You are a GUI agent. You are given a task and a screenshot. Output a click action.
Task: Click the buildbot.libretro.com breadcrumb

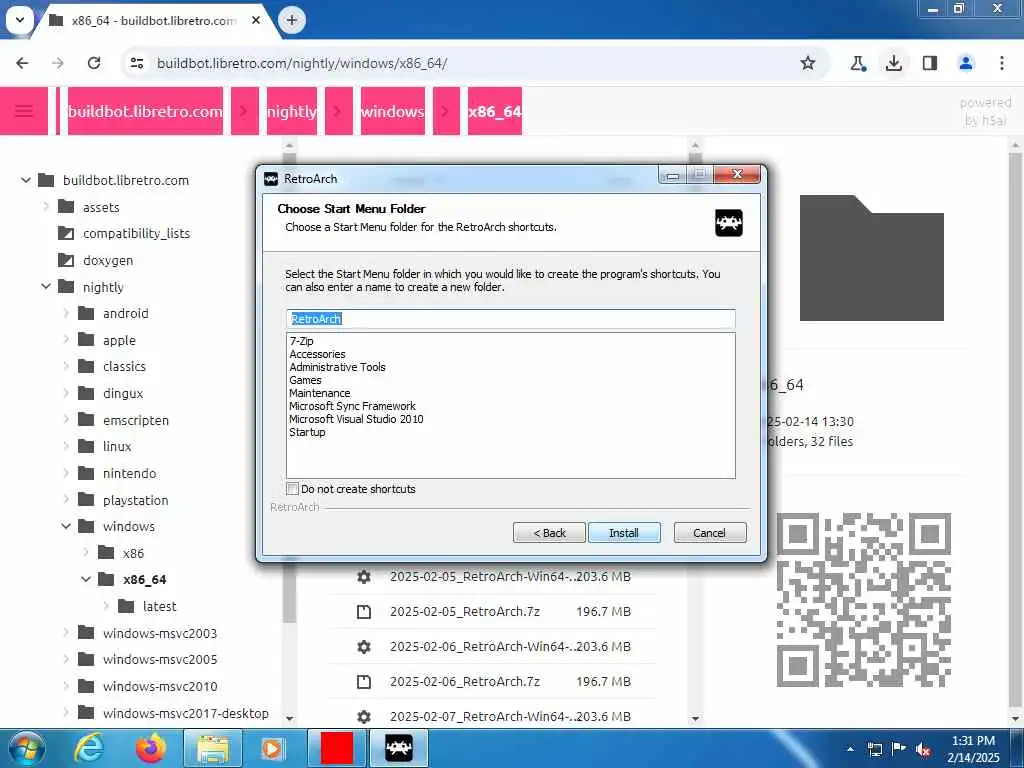click(x=145, y=111)
